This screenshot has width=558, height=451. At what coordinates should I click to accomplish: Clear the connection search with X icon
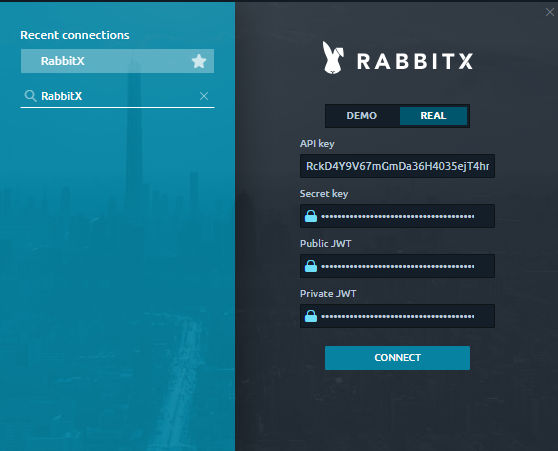[x=204, y=96]
